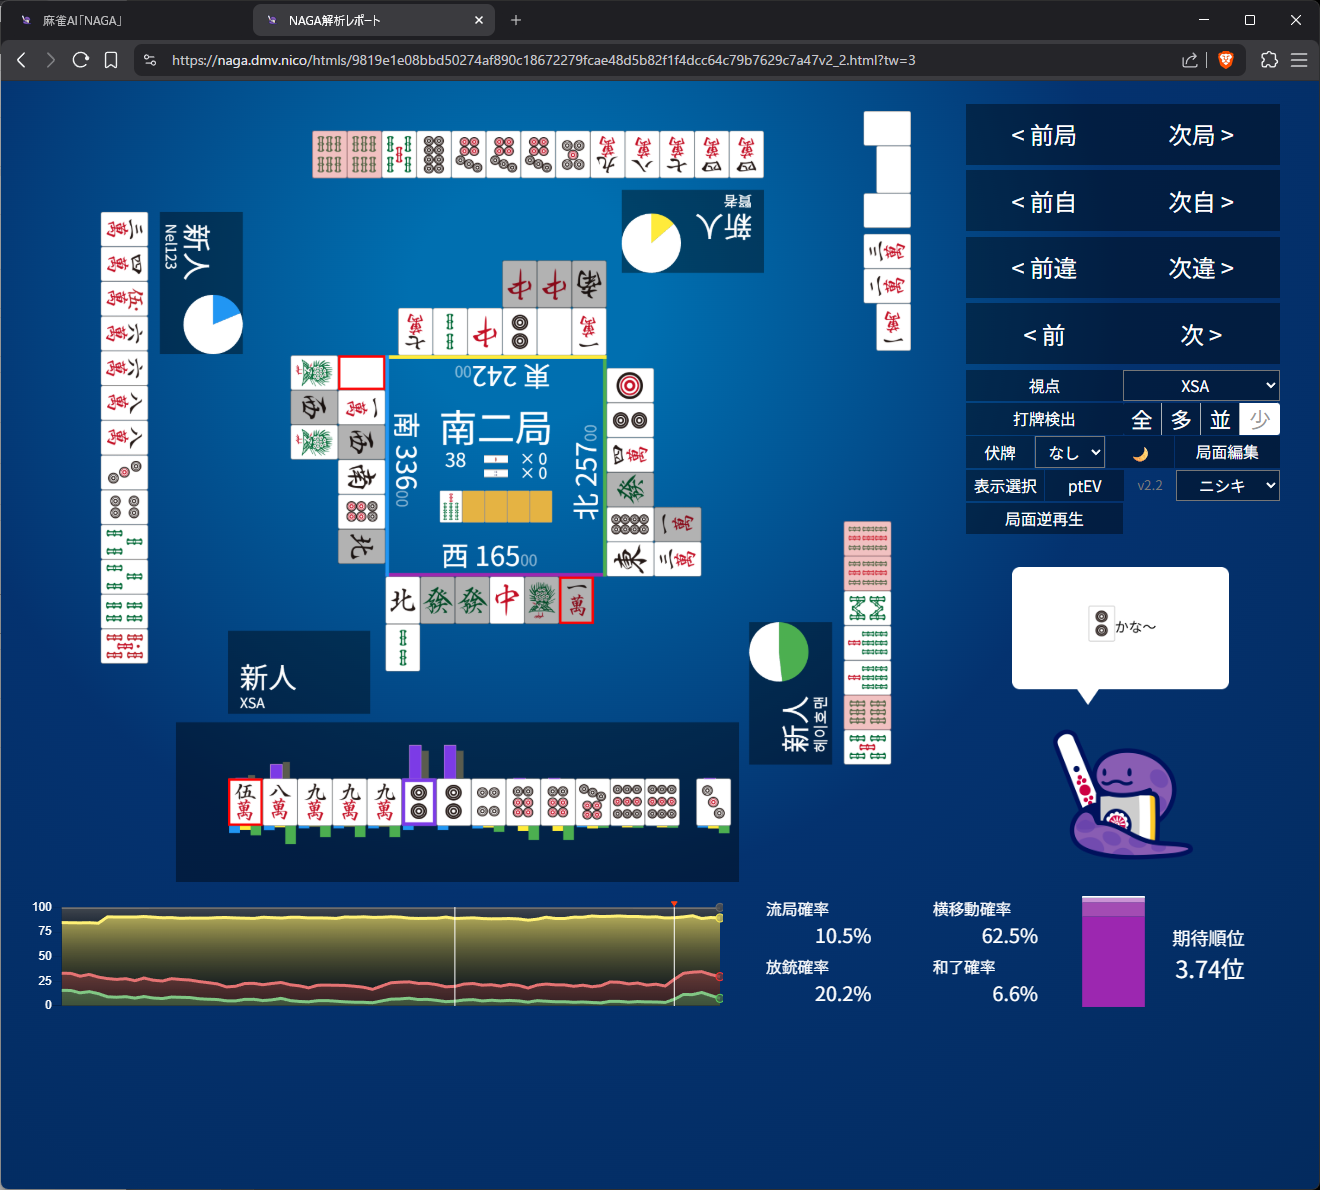Bookmark this page with the bookmark icon
The image size is (1320, 1190).
tap(111, 60)
